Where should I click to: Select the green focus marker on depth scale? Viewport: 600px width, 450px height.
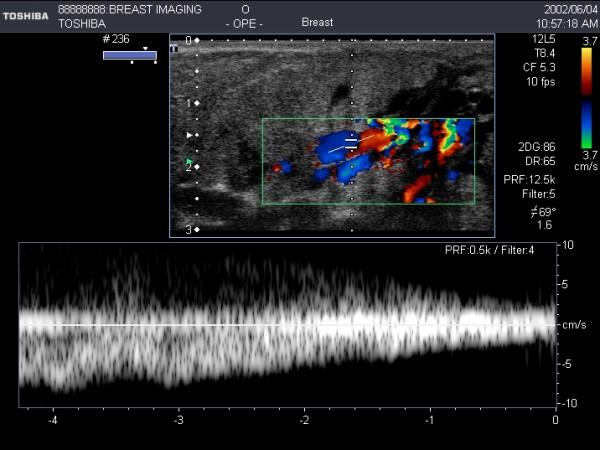point(189,161)
